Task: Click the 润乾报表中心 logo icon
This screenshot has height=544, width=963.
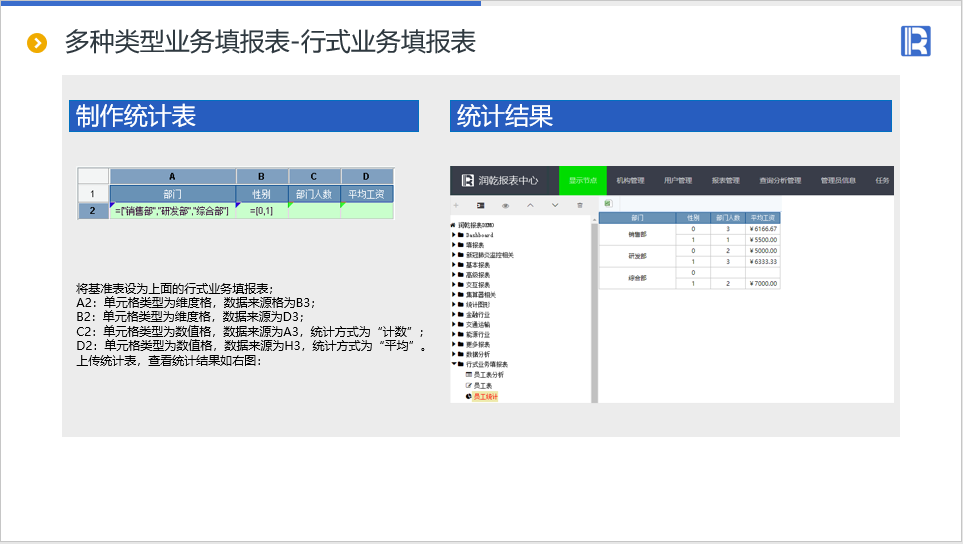Action: [x=467, y=181]
